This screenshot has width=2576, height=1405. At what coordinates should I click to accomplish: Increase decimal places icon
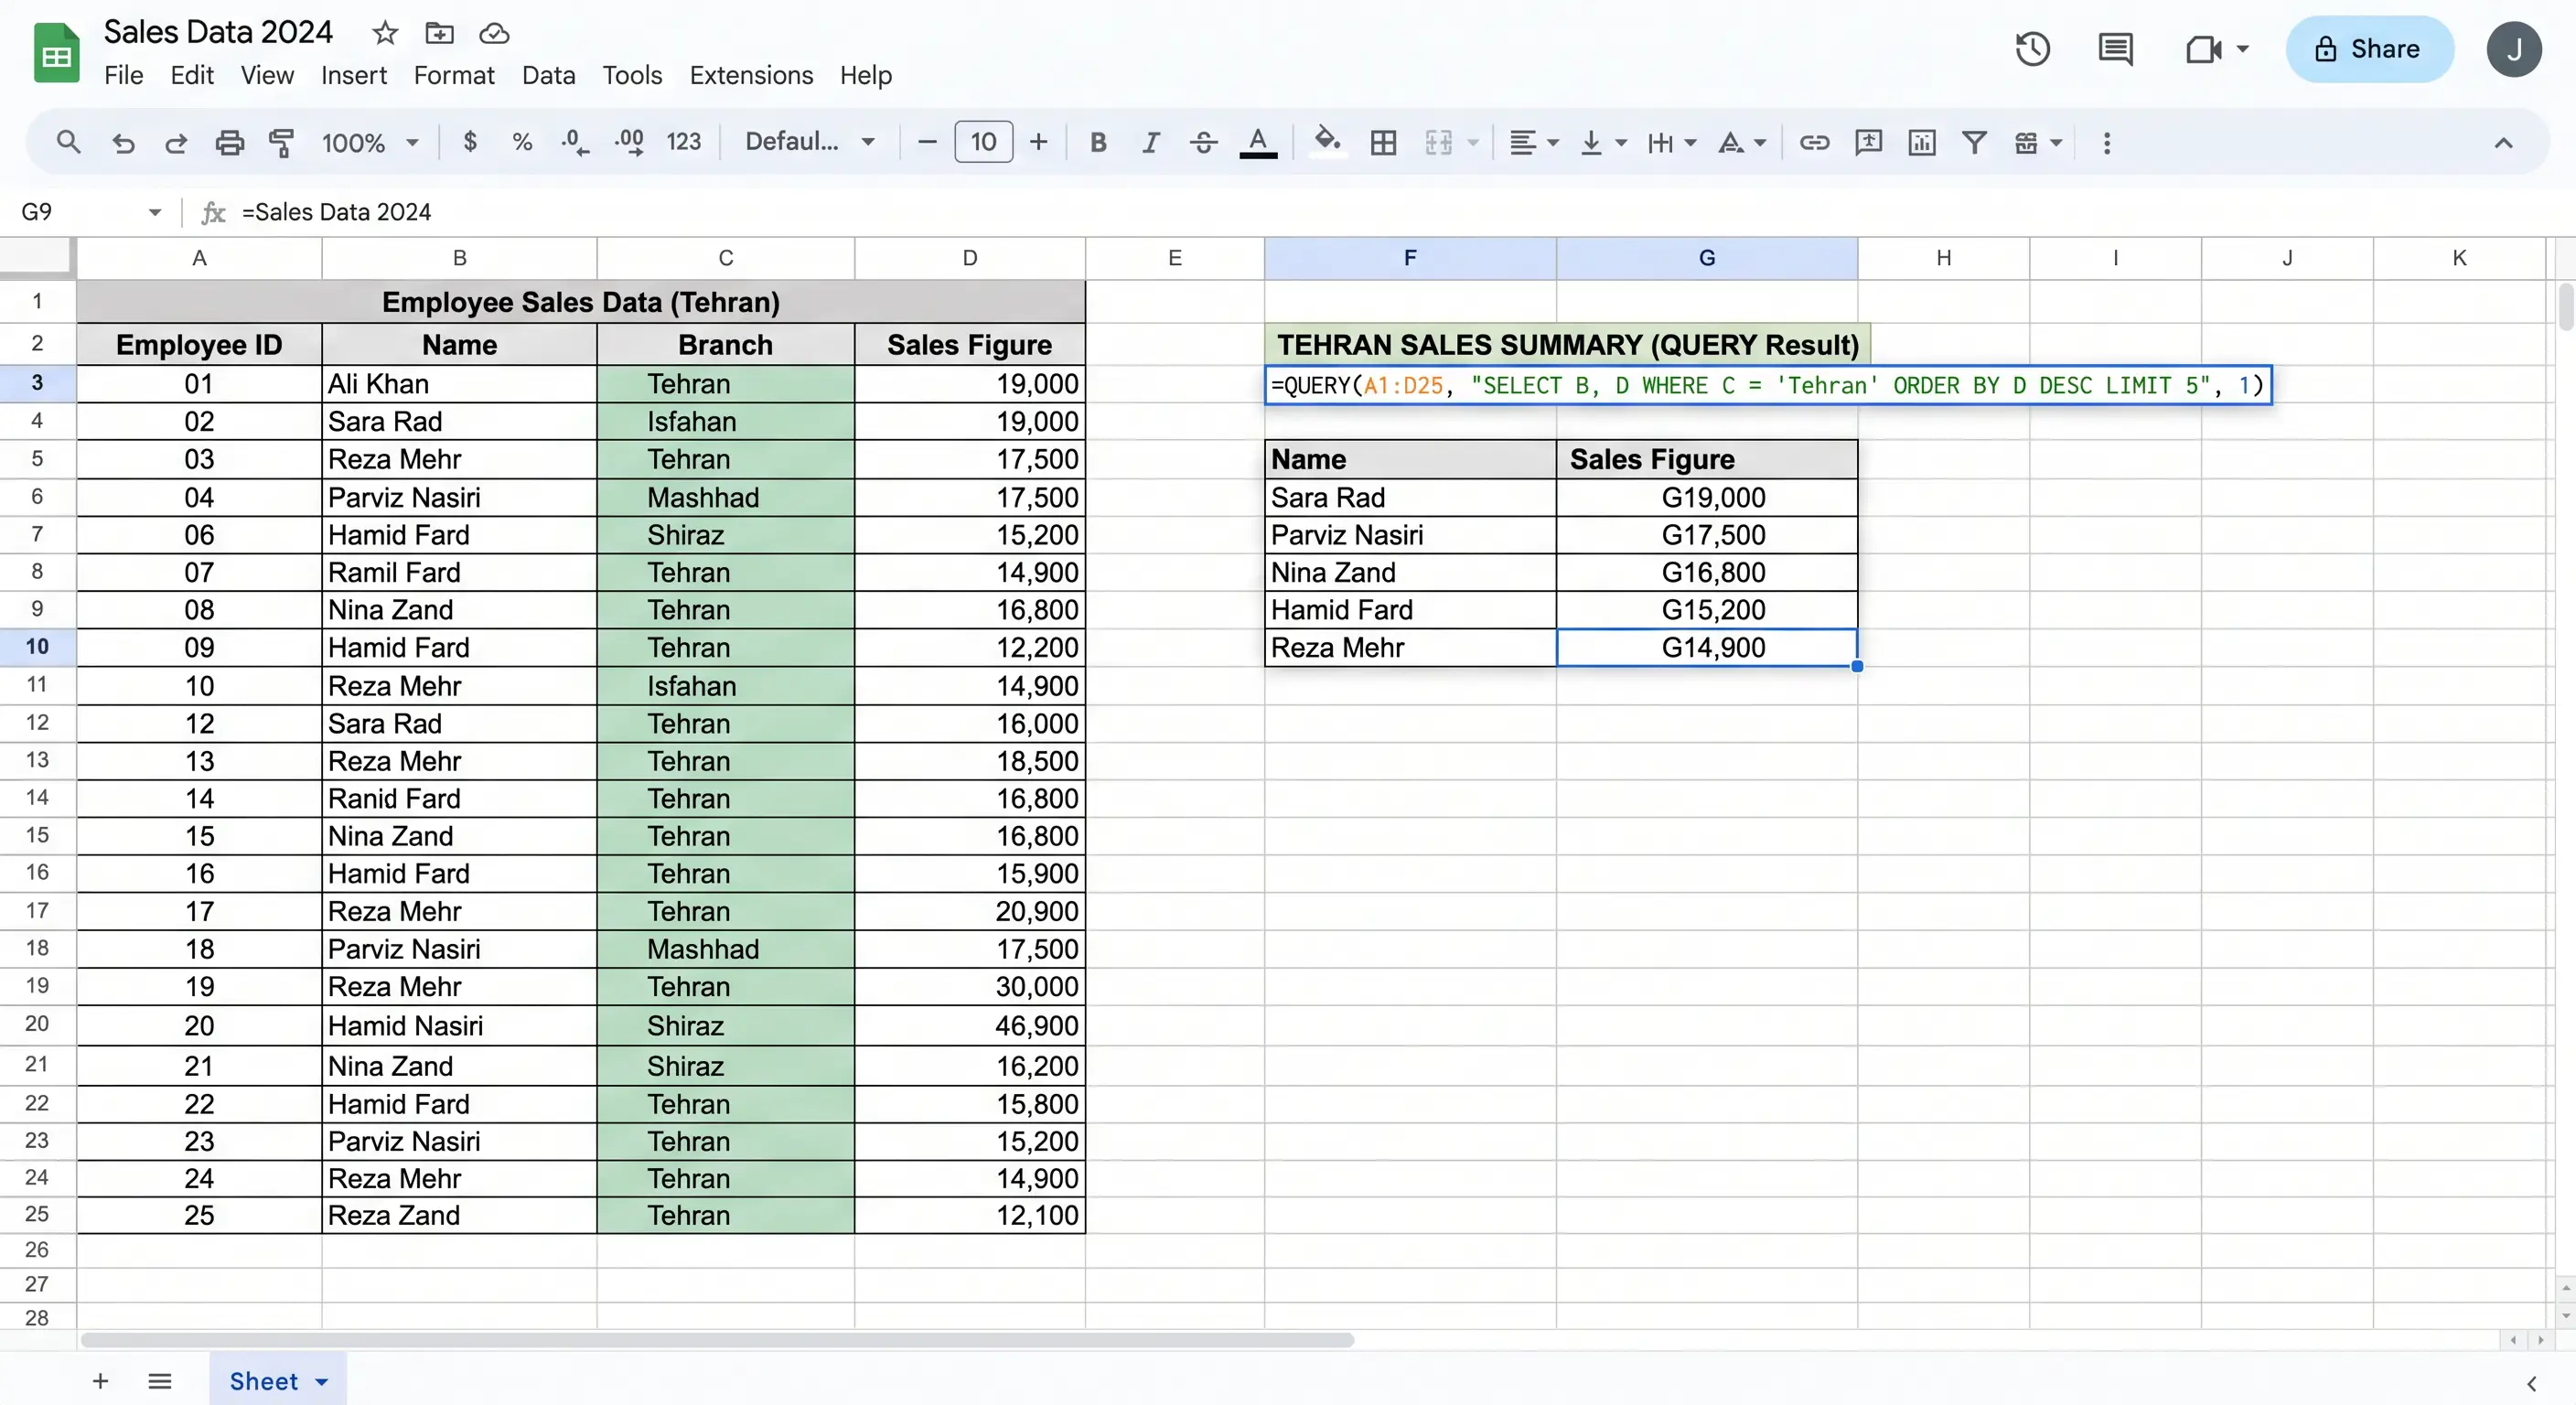629,142
